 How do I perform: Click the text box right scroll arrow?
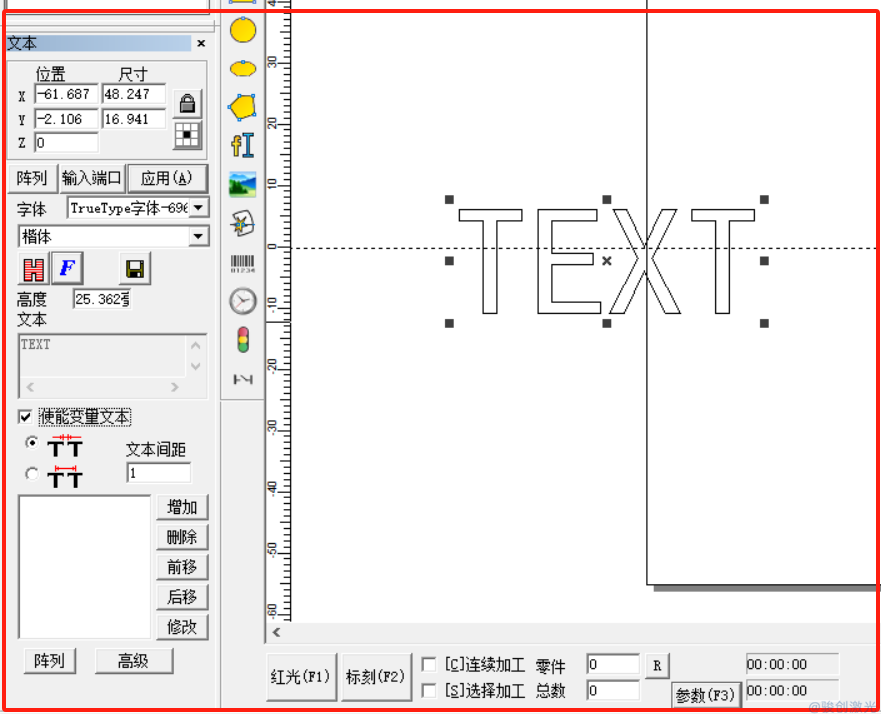click(x=175, y=387)
